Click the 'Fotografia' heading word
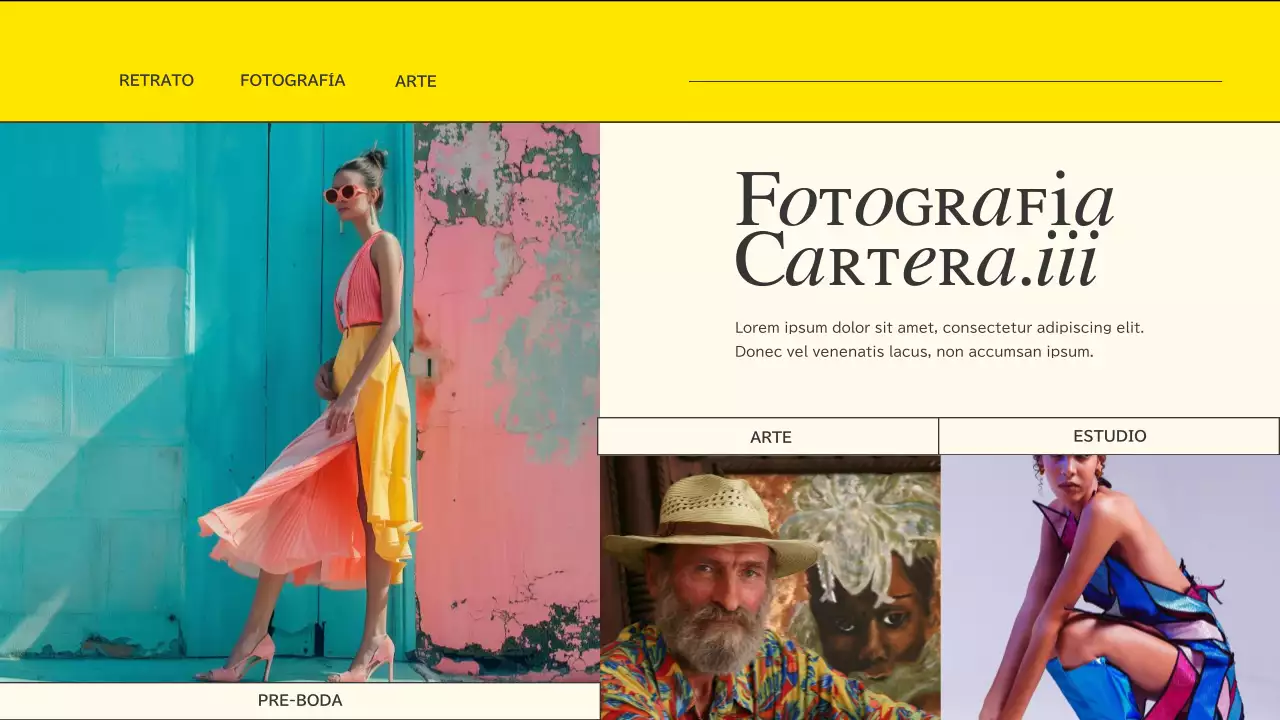 click(924, 201)
